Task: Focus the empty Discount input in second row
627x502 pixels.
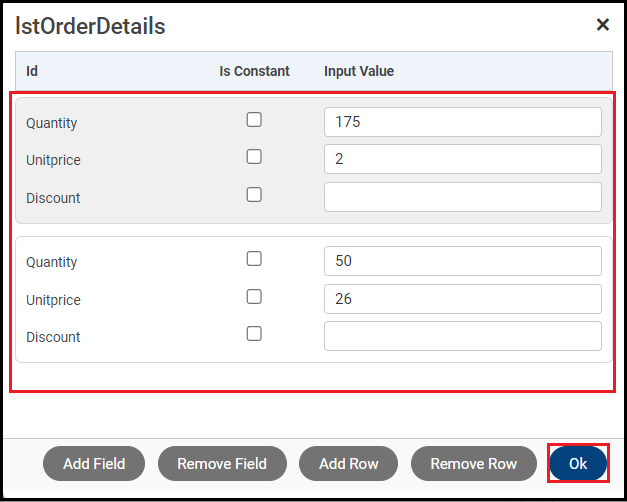Action: click(x=462, y=336)
